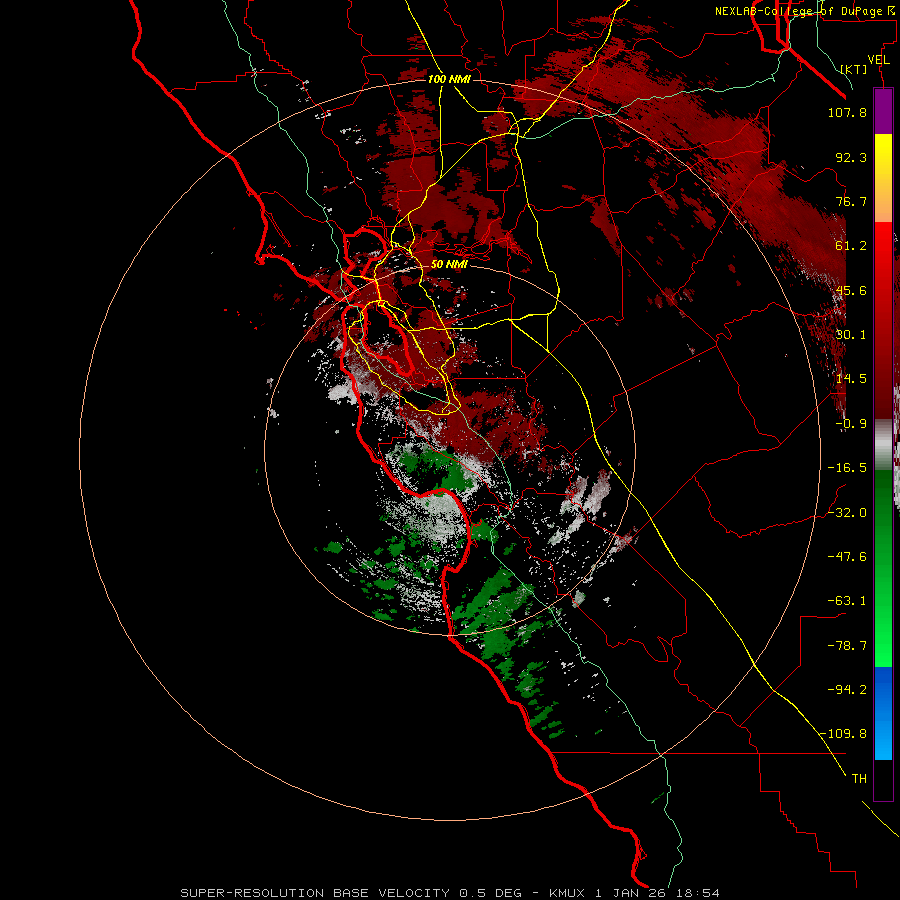The width and height of the screenshot is (900, 900).
Task: Click the 92.3 velocity scale value
Action: [851, 157]
